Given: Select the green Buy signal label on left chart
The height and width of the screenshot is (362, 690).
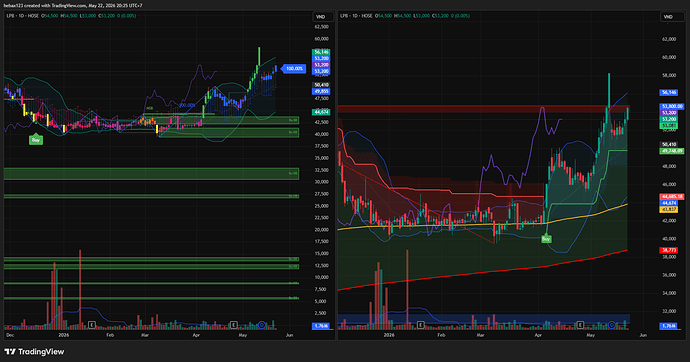Looking at the screenshot, I should 36,140.
